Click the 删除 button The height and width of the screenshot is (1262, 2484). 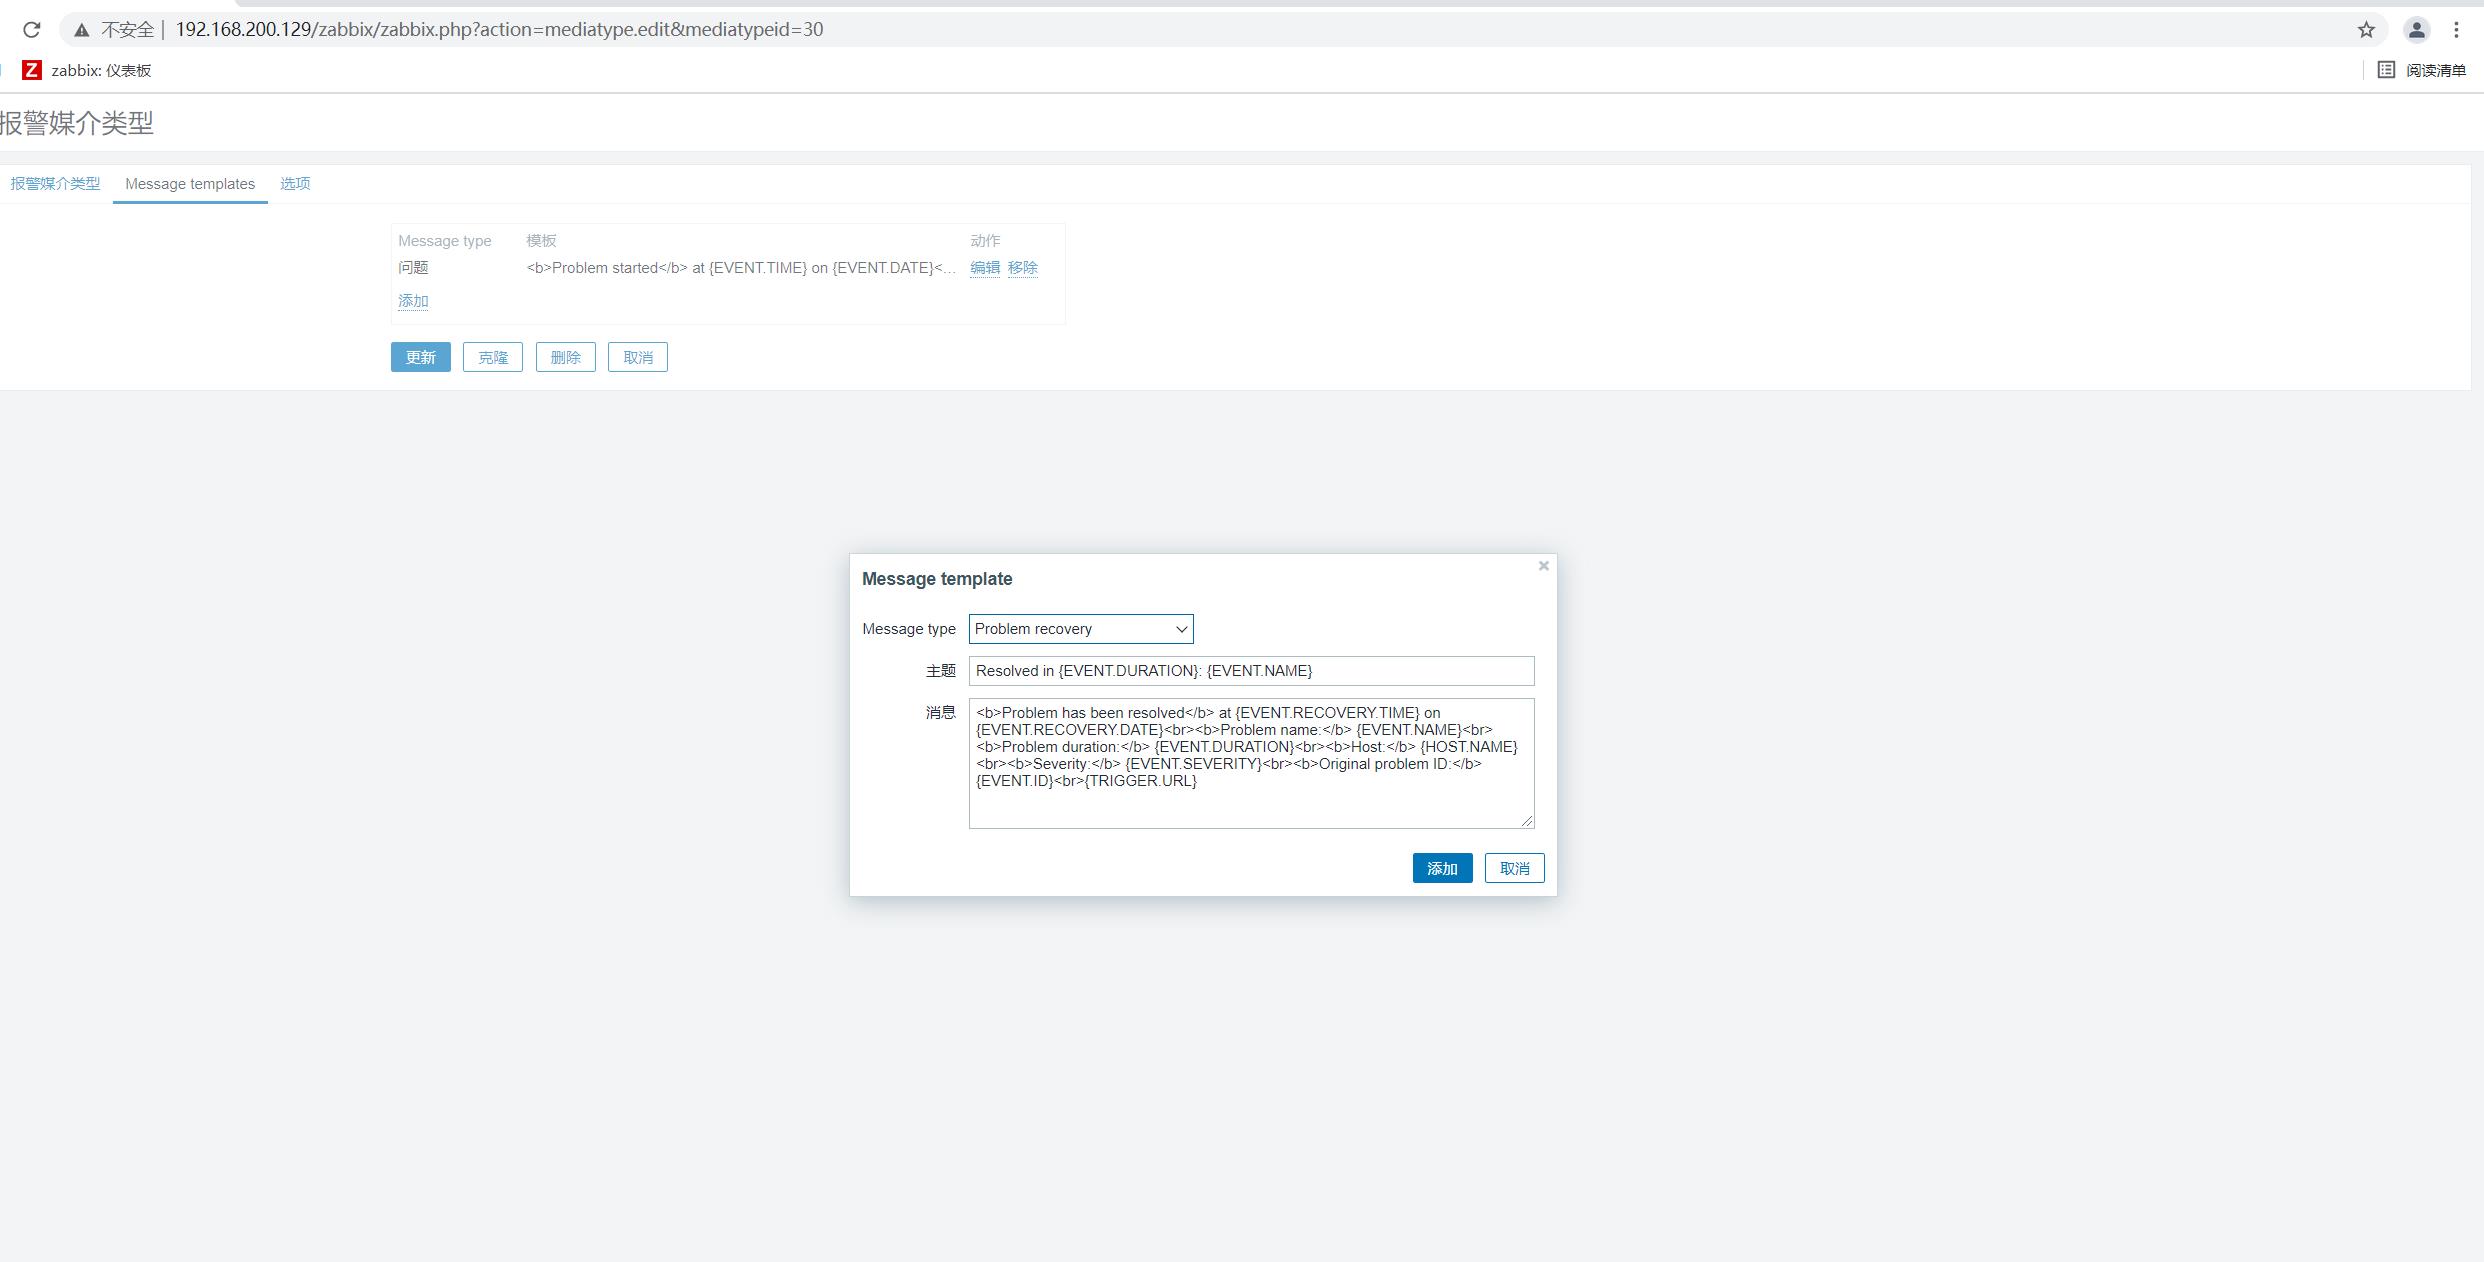point(566,357)
